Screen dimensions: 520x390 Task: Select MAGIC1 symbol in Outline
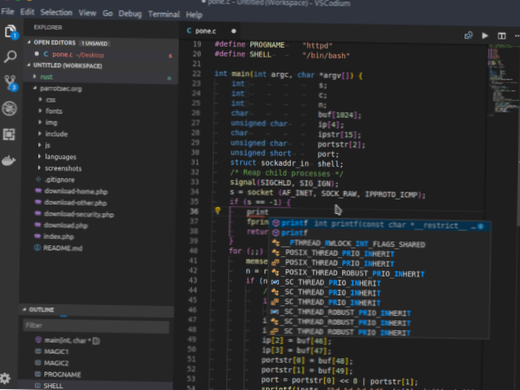tap(56, 351)
